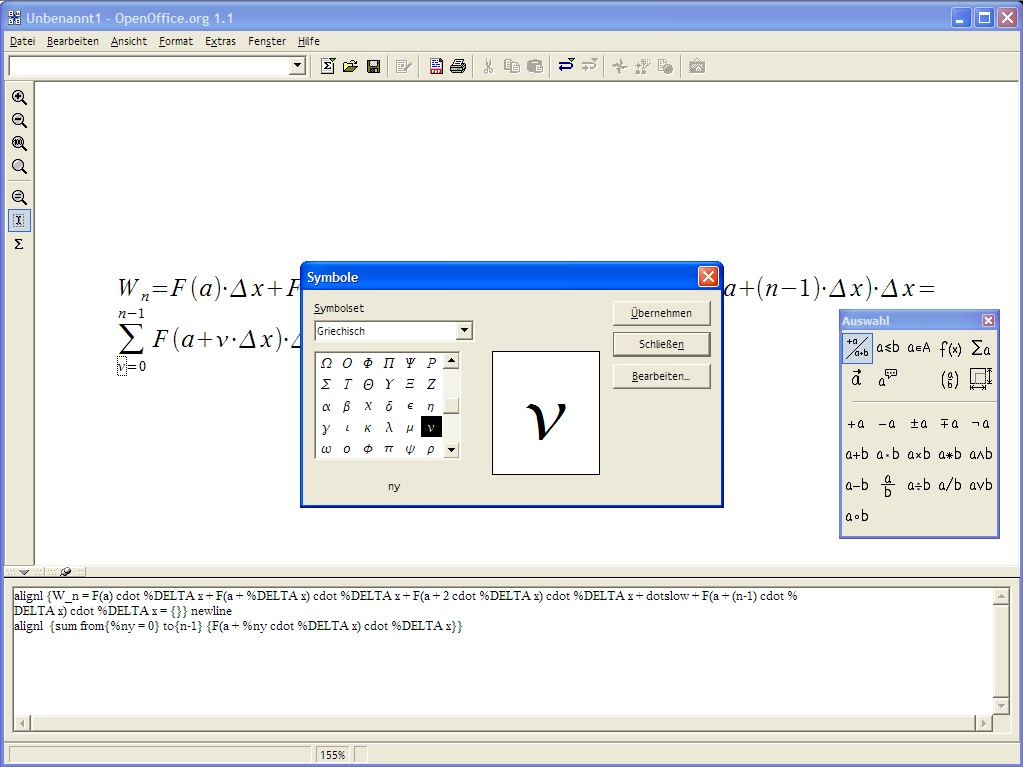Toggle the formula cursor tool
The image size is (1023, 767).
19,220
